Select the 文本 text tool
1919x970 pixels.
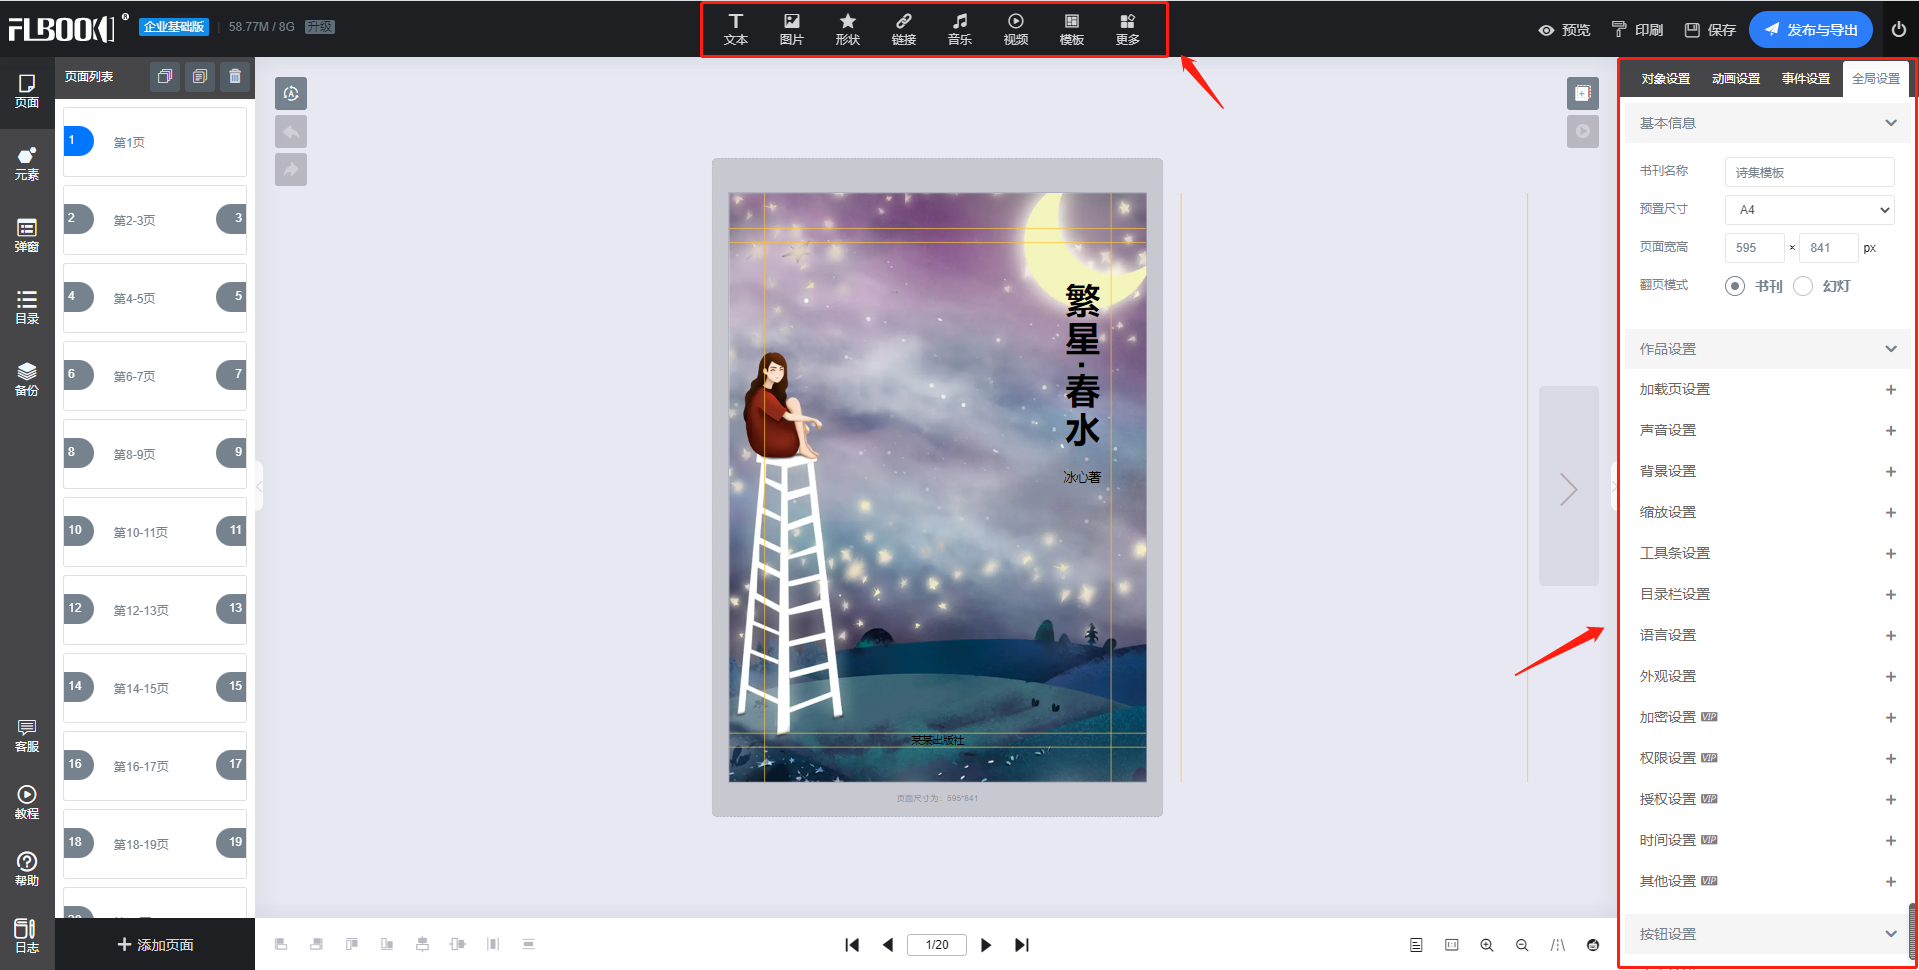[736, 30]
